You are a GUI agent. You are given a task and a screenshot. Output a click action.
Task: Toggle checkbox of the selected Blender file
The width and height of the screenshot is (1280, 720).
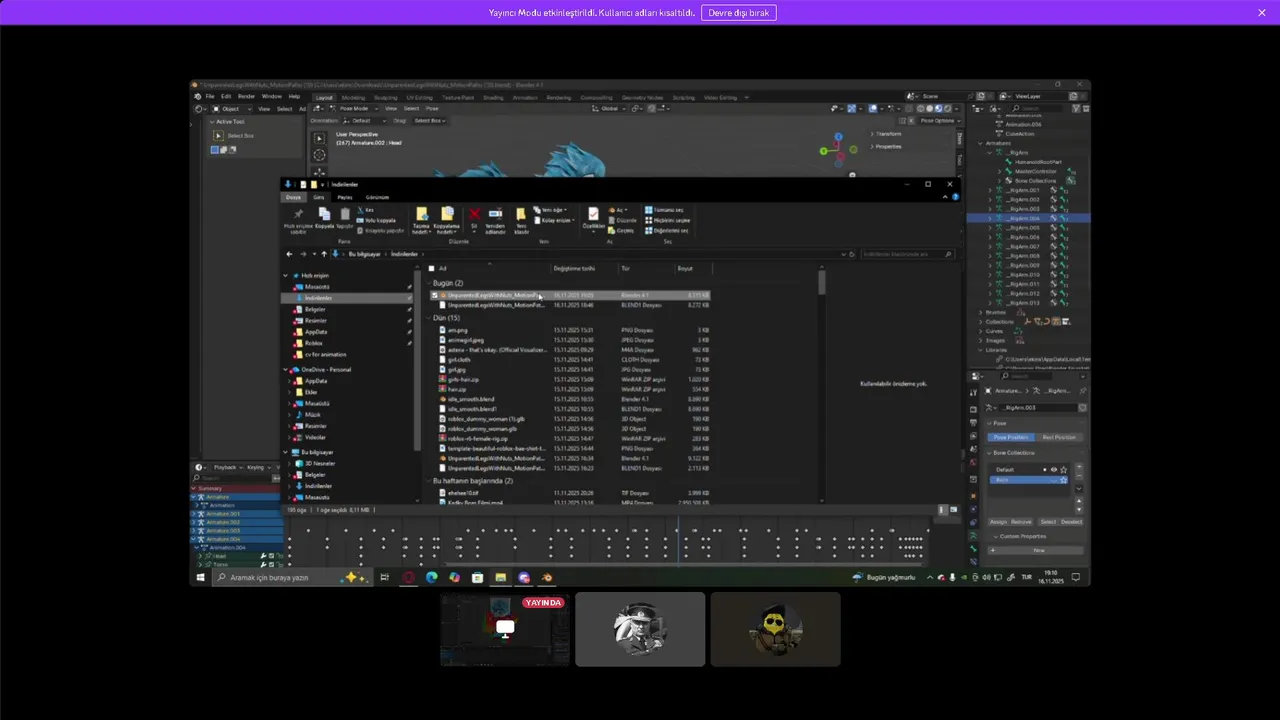(434, 295)
